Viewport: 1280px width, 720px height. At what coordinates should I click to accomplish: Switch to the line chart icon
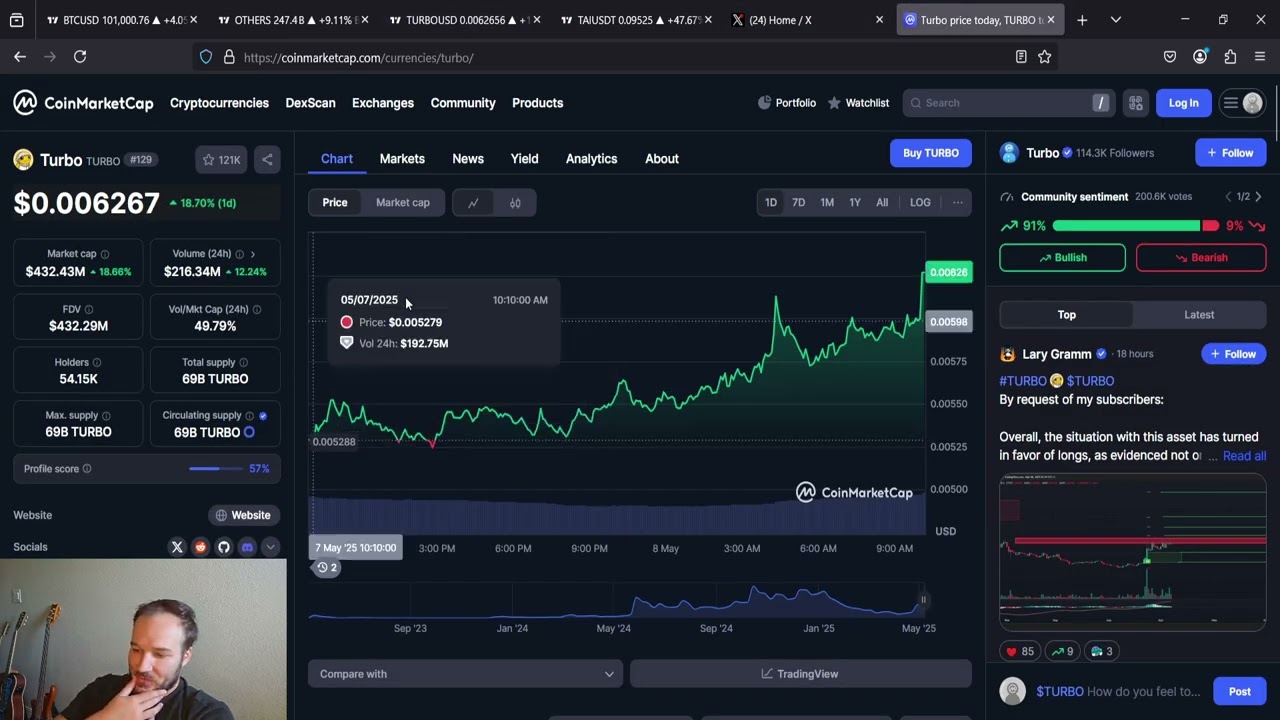click(x=473, y=203)
